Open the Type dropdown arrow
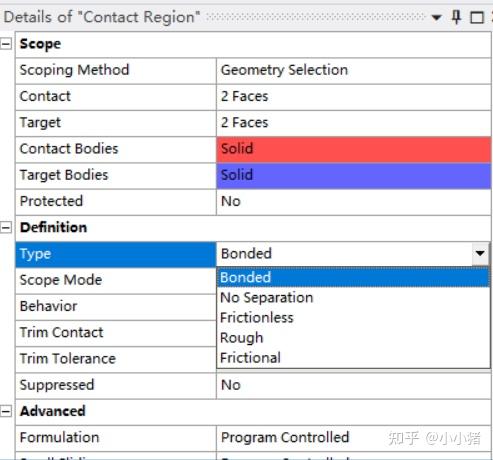 point(480,254)
